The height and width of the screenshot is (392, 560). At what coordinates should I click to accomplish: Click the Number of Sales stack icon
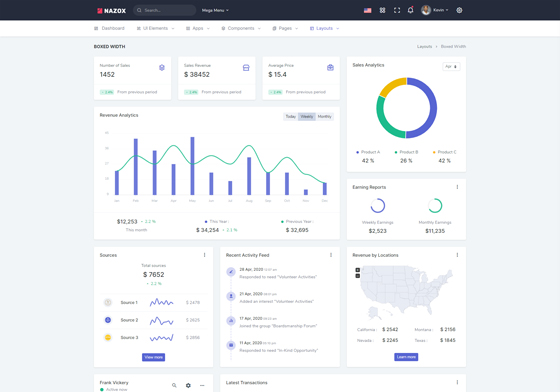pyautogui.click(x=162, y=67)
